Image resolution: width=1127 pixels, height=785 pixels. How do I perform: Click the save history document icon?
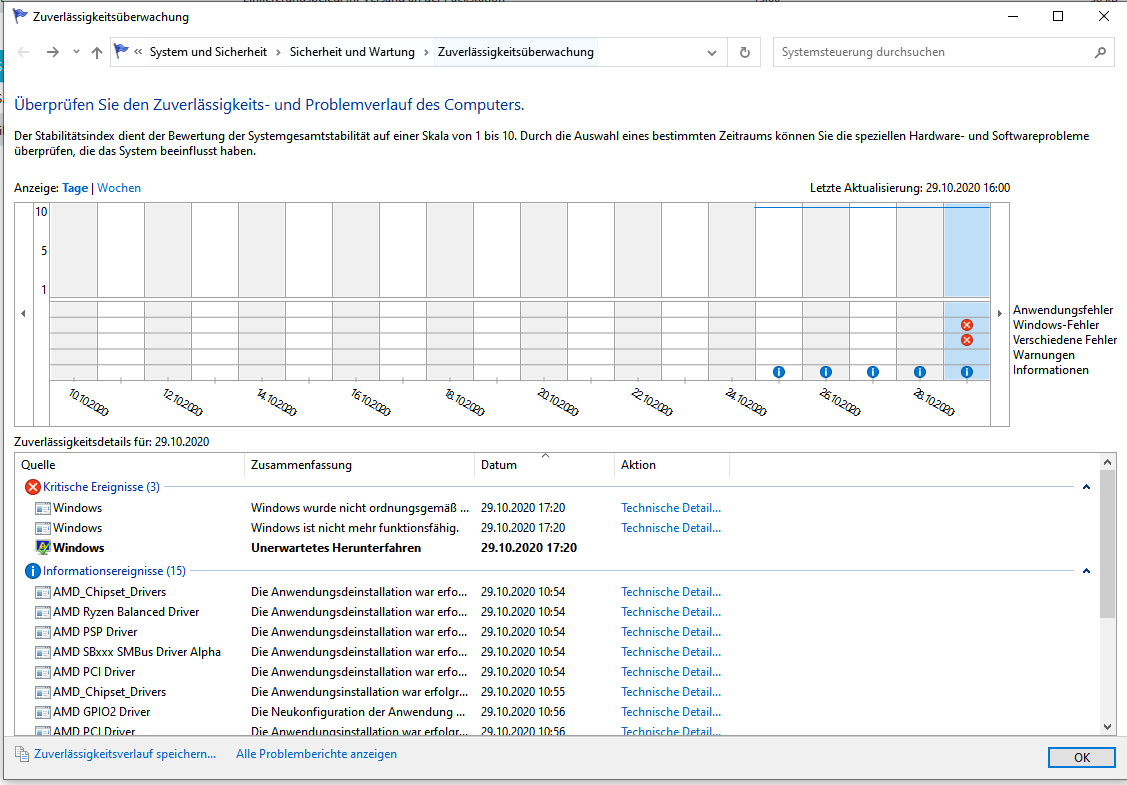22,754
